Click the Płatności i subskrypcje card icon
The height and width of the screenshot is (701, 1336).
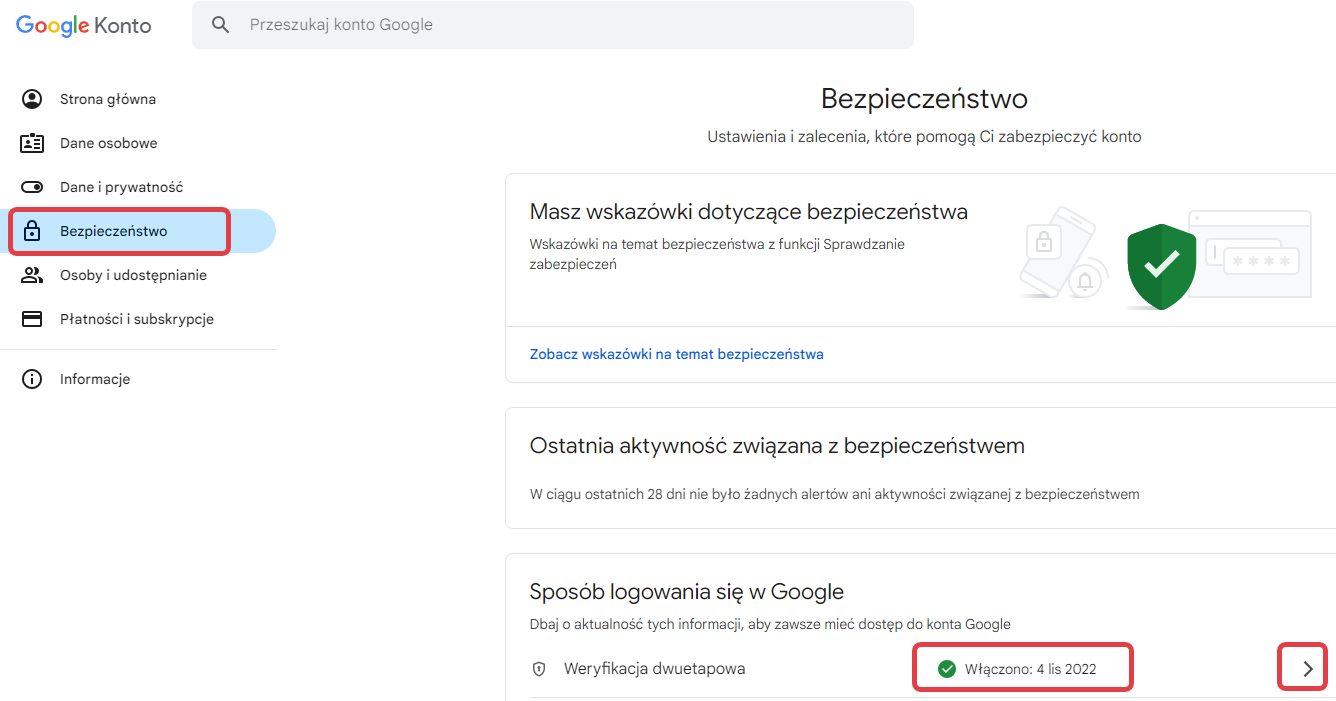click(x=32, y=319)
